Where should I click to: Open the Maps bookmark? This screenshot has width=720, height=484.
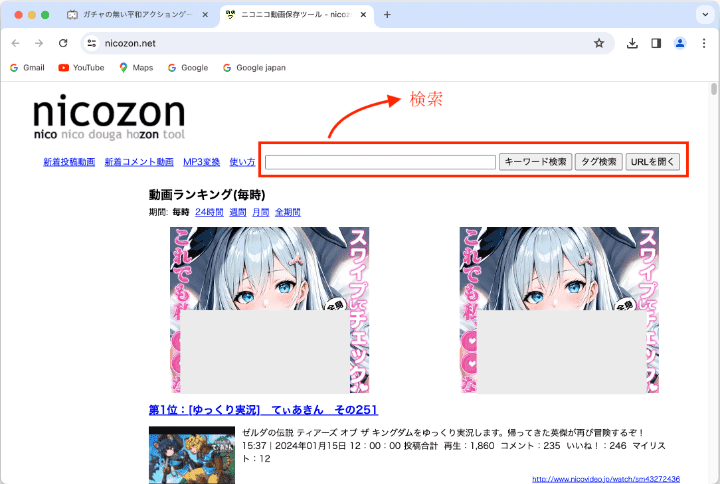136,68
